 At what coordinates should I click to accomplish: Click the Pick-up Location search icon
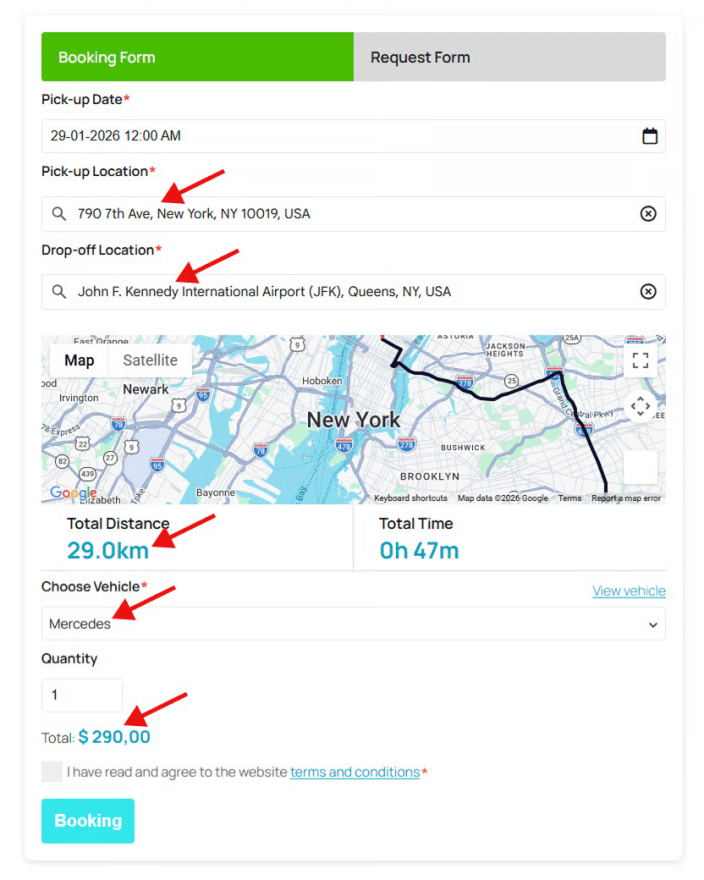click(59, 213)
